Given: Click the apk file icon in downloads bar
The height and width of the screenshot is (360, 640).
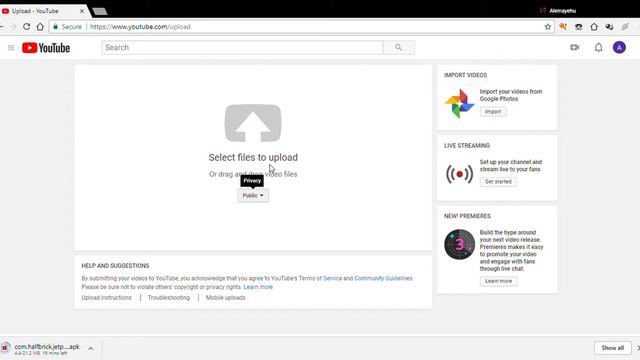Looking at the screenshot, I should [x=5, y=348].
